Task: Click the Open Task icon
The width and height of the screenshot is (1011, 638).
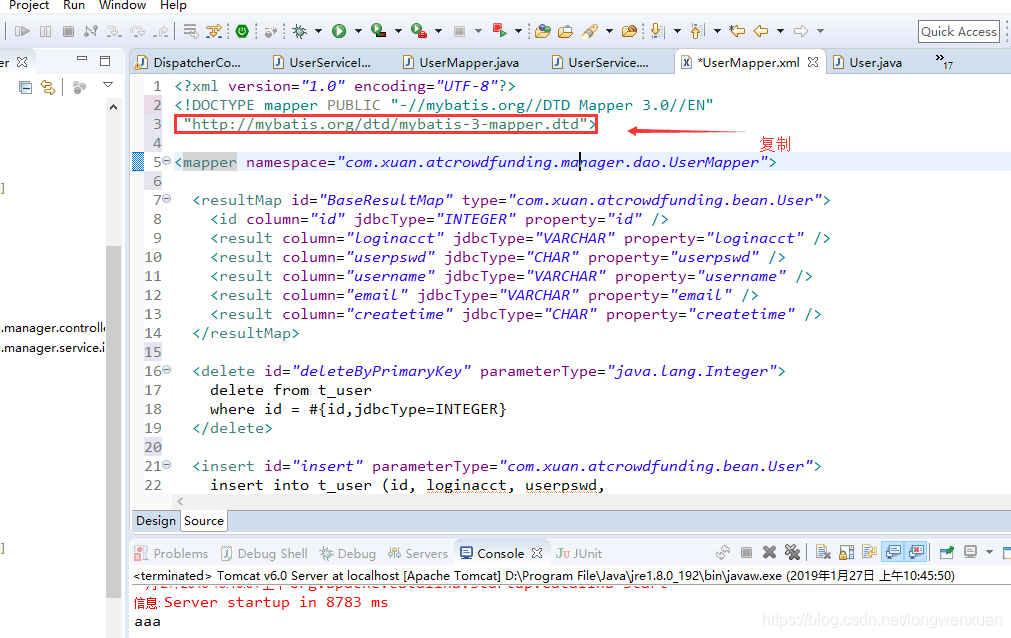Action: pos(565,31)
